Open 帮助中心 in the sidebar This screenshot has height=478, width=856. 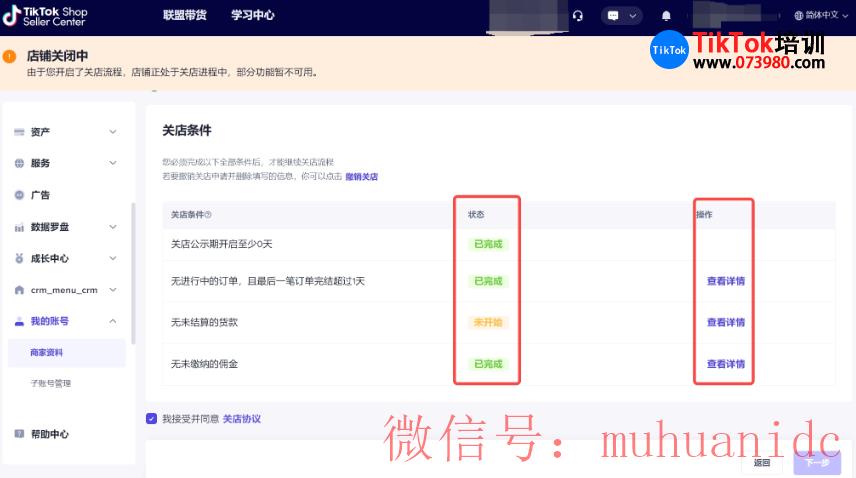coord(49,434)
